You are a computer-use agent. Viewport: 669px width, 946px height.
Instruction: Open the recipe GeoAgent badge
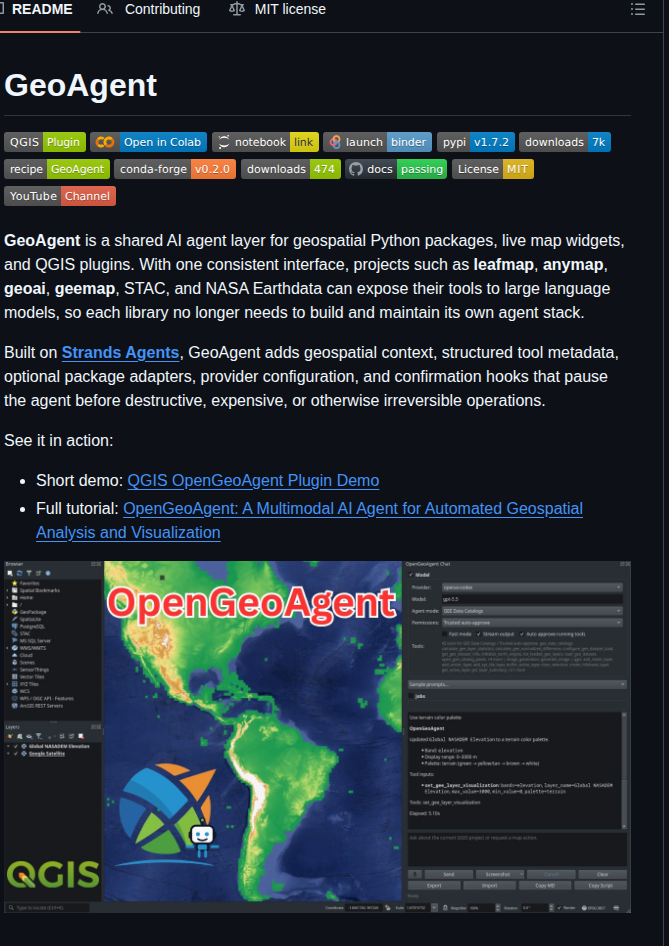pyautogui.click(x=57, y=169)
